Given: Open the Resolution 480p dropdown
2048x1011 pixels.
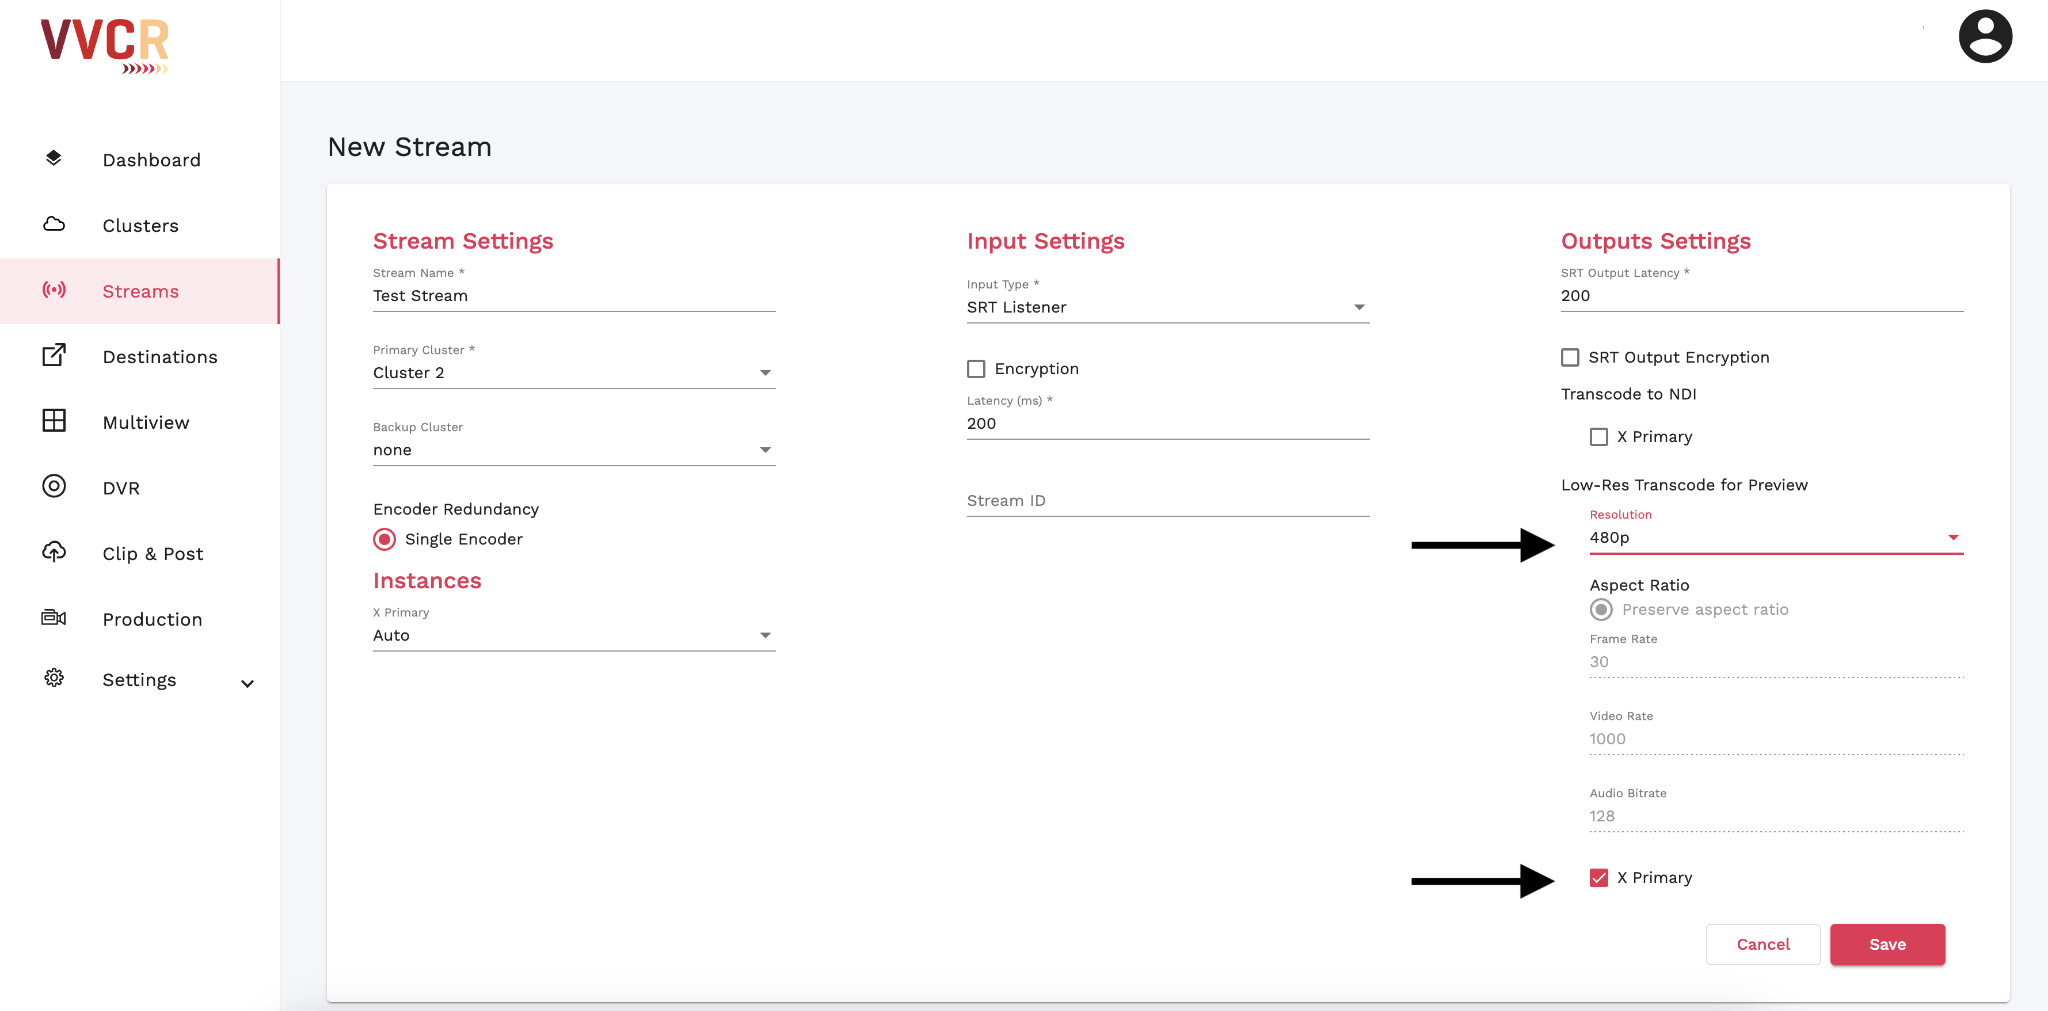Looking at the screenshot, I should [1775, 538].
